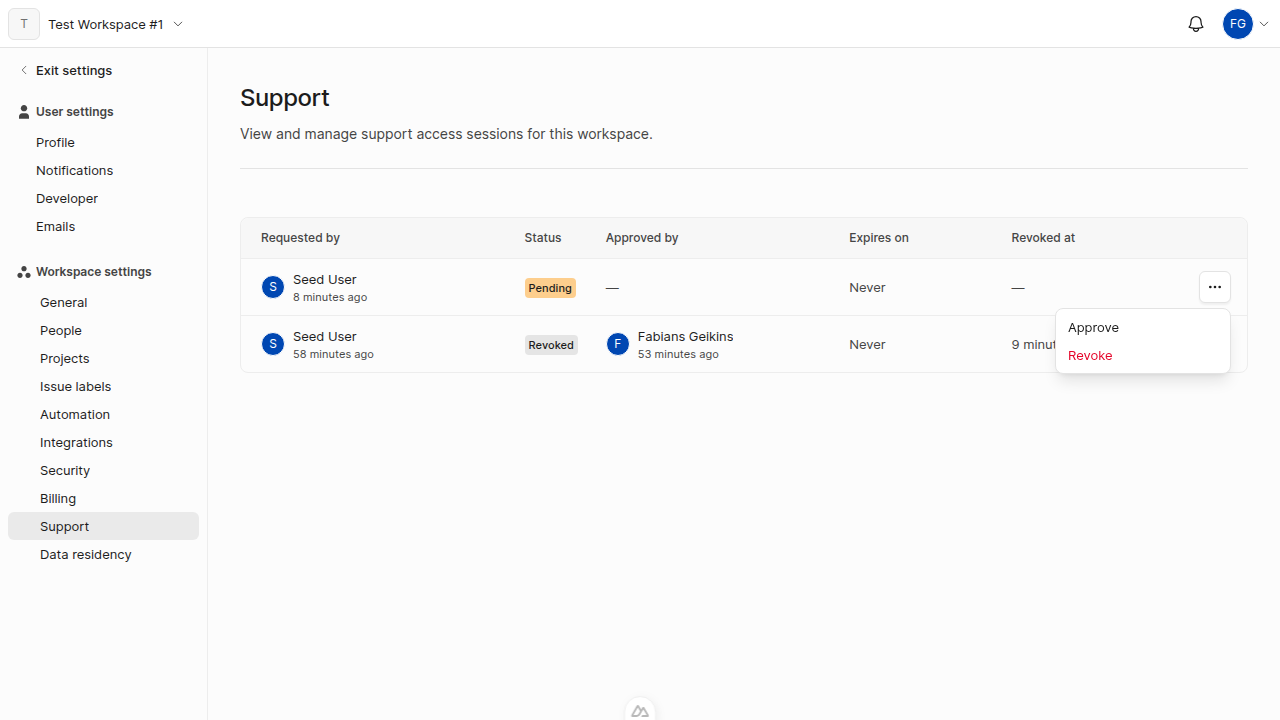The width and height of the screenshot is (1280, 720).
Task: Click the Seed User avatar in the Pending row
Action: [272, 287]
